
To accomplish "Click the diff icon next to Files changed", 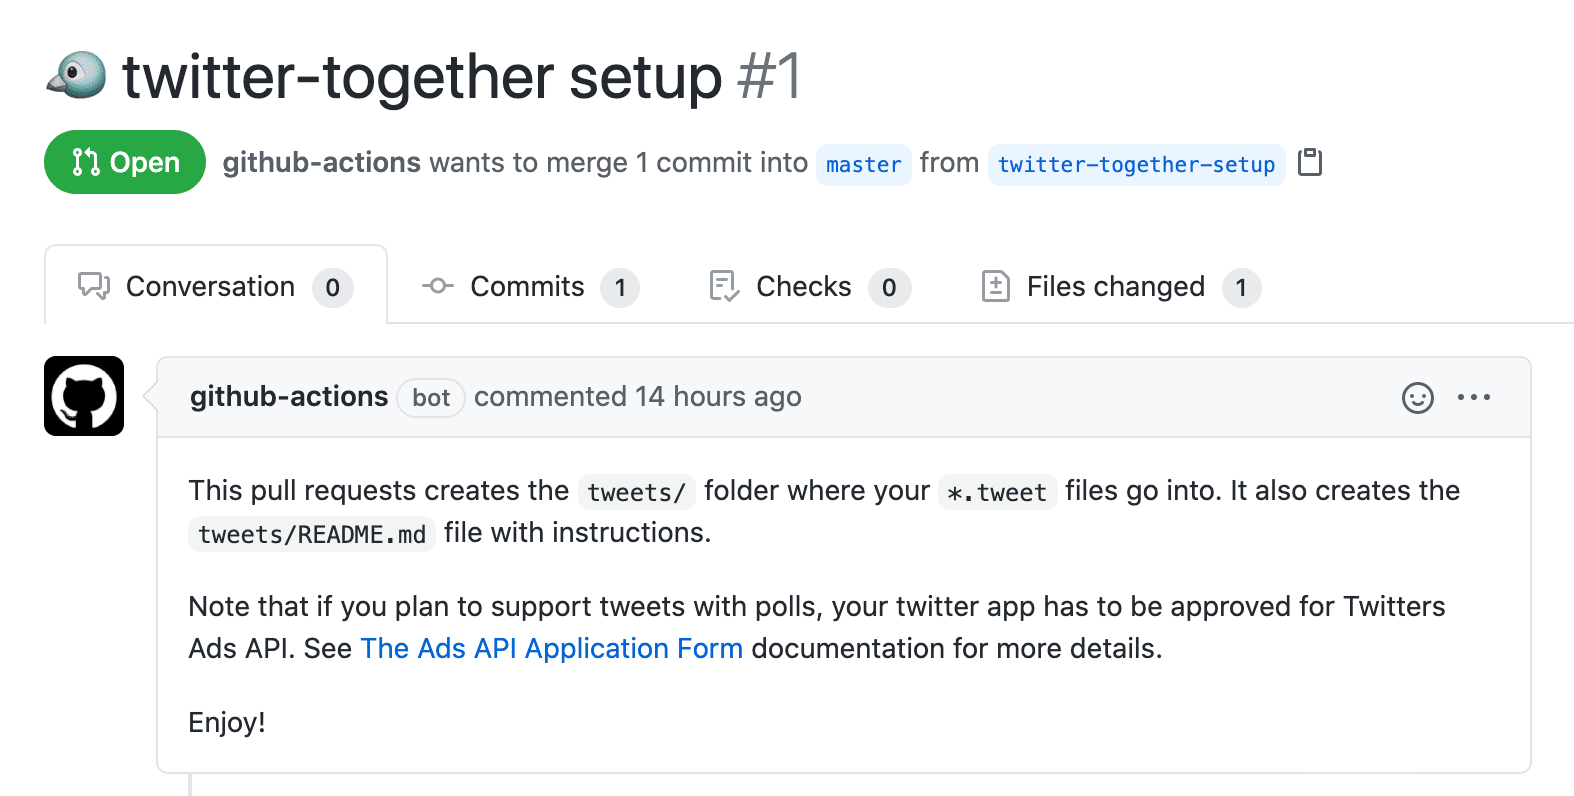I will (996, 286).
